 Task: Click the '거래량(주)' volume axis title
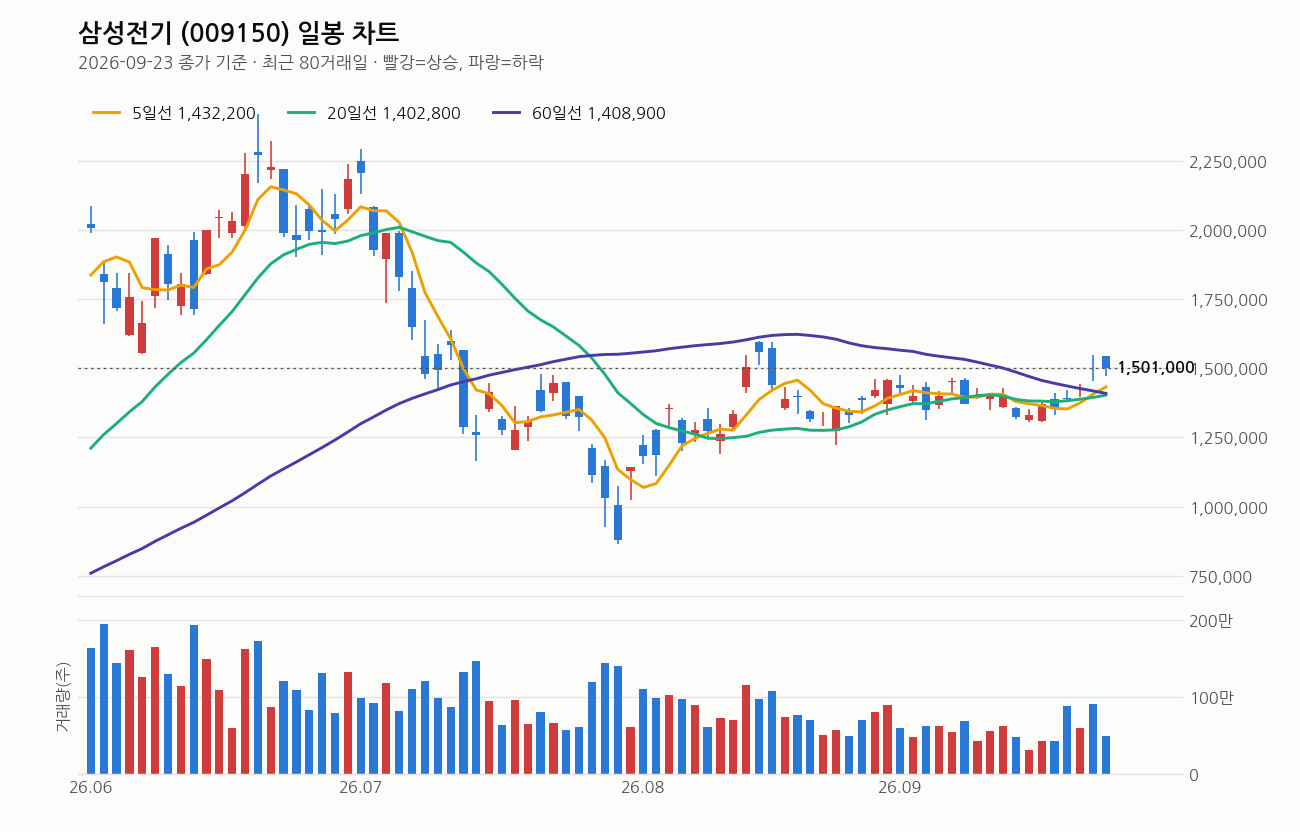pos(62,697)
